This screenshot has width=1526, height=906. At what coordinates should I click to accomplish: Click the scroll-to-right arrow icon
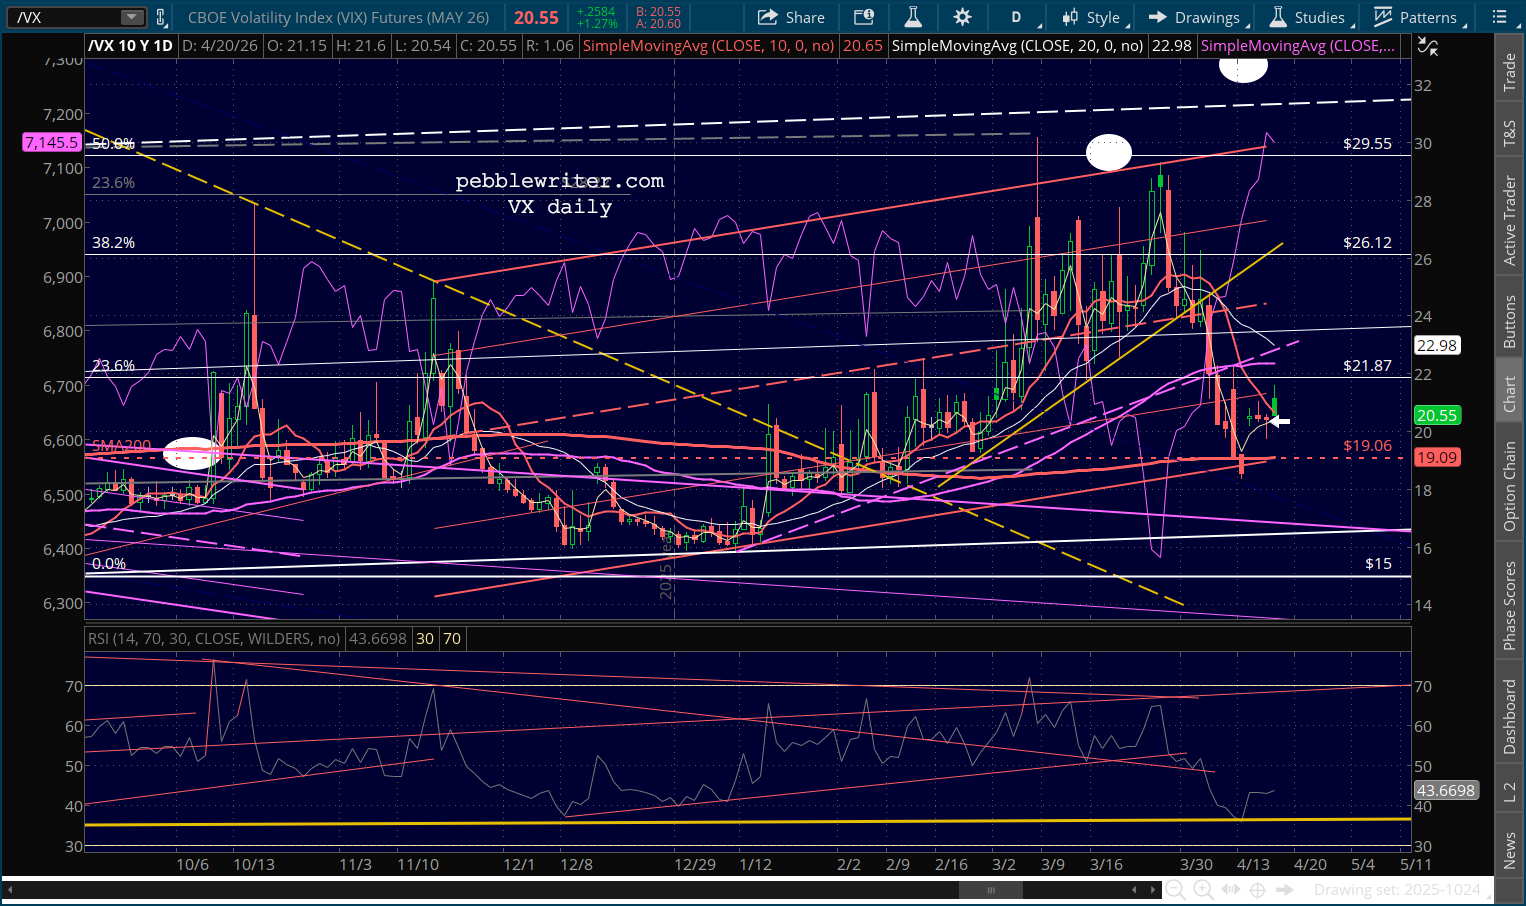(x=1286, y=889)
